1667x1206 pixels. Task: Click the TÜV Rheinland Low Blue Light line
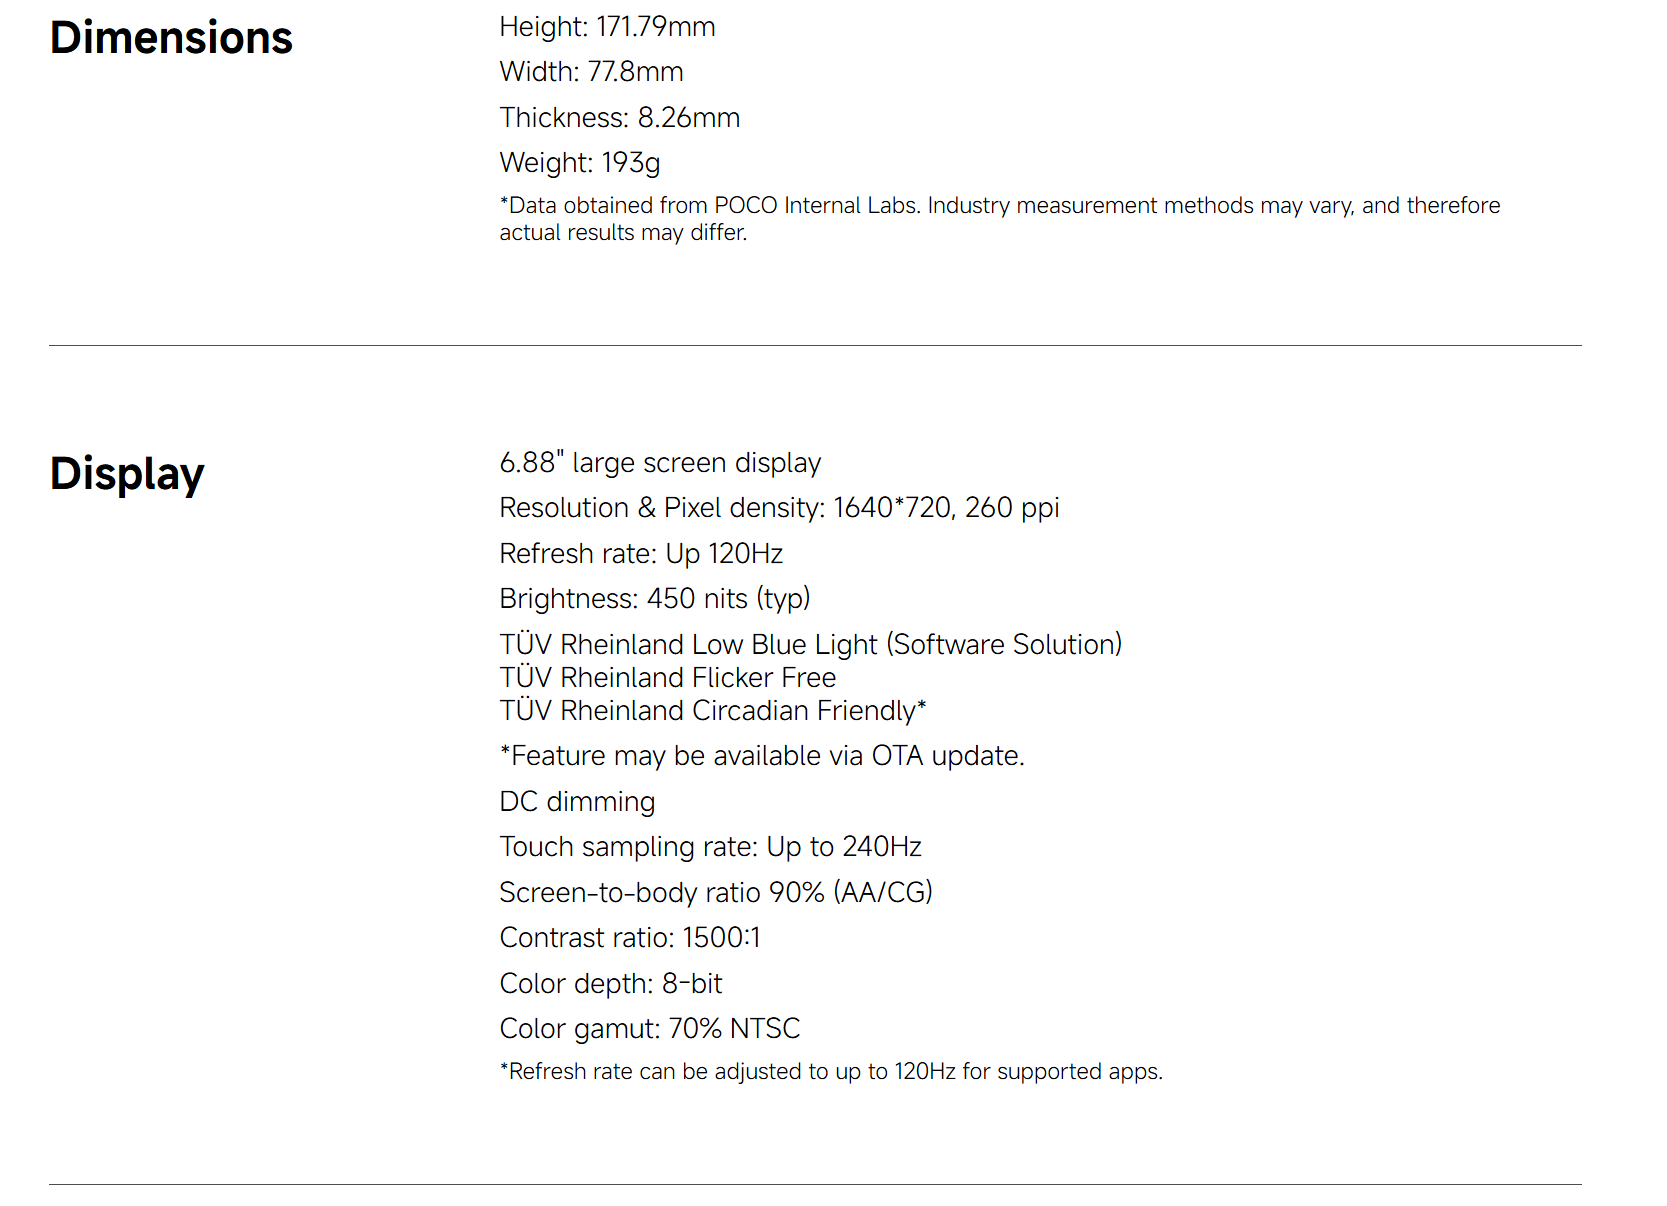(x=810, y=645)
